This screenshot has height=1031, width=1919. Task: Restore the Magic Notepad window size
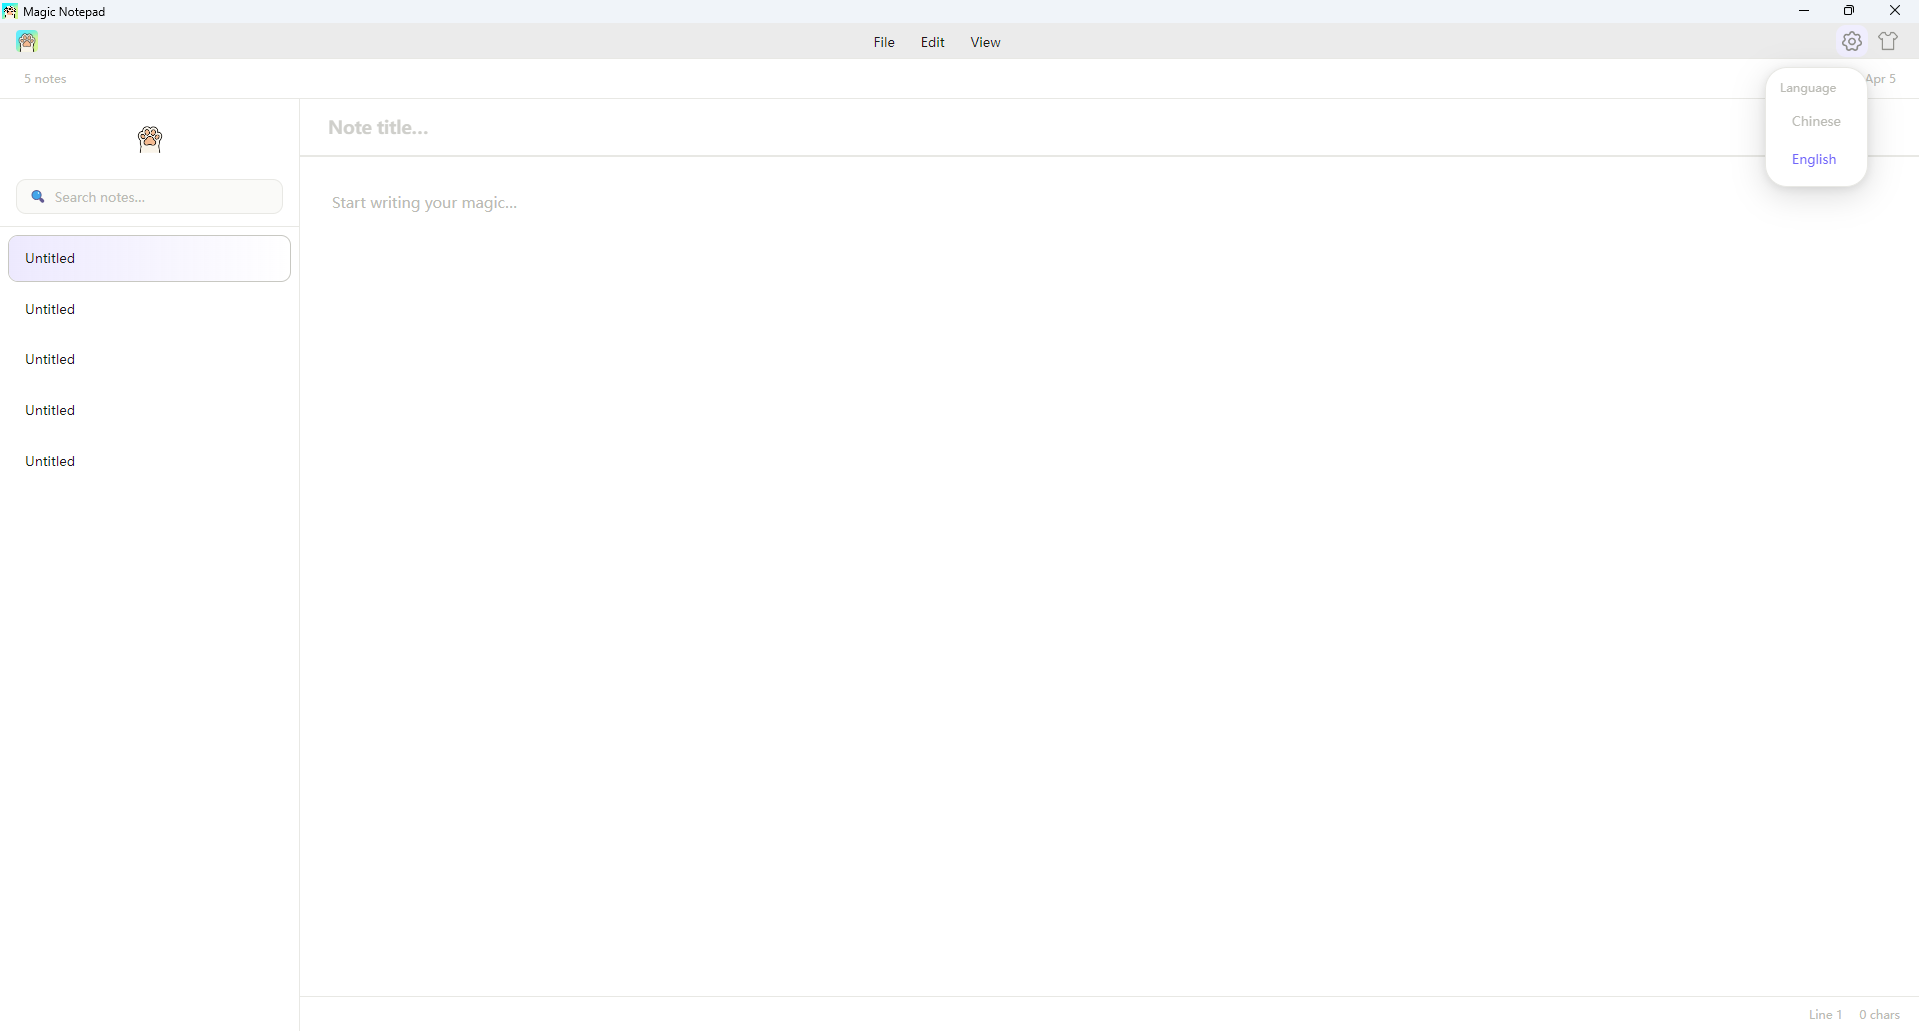coord(1849,11)
